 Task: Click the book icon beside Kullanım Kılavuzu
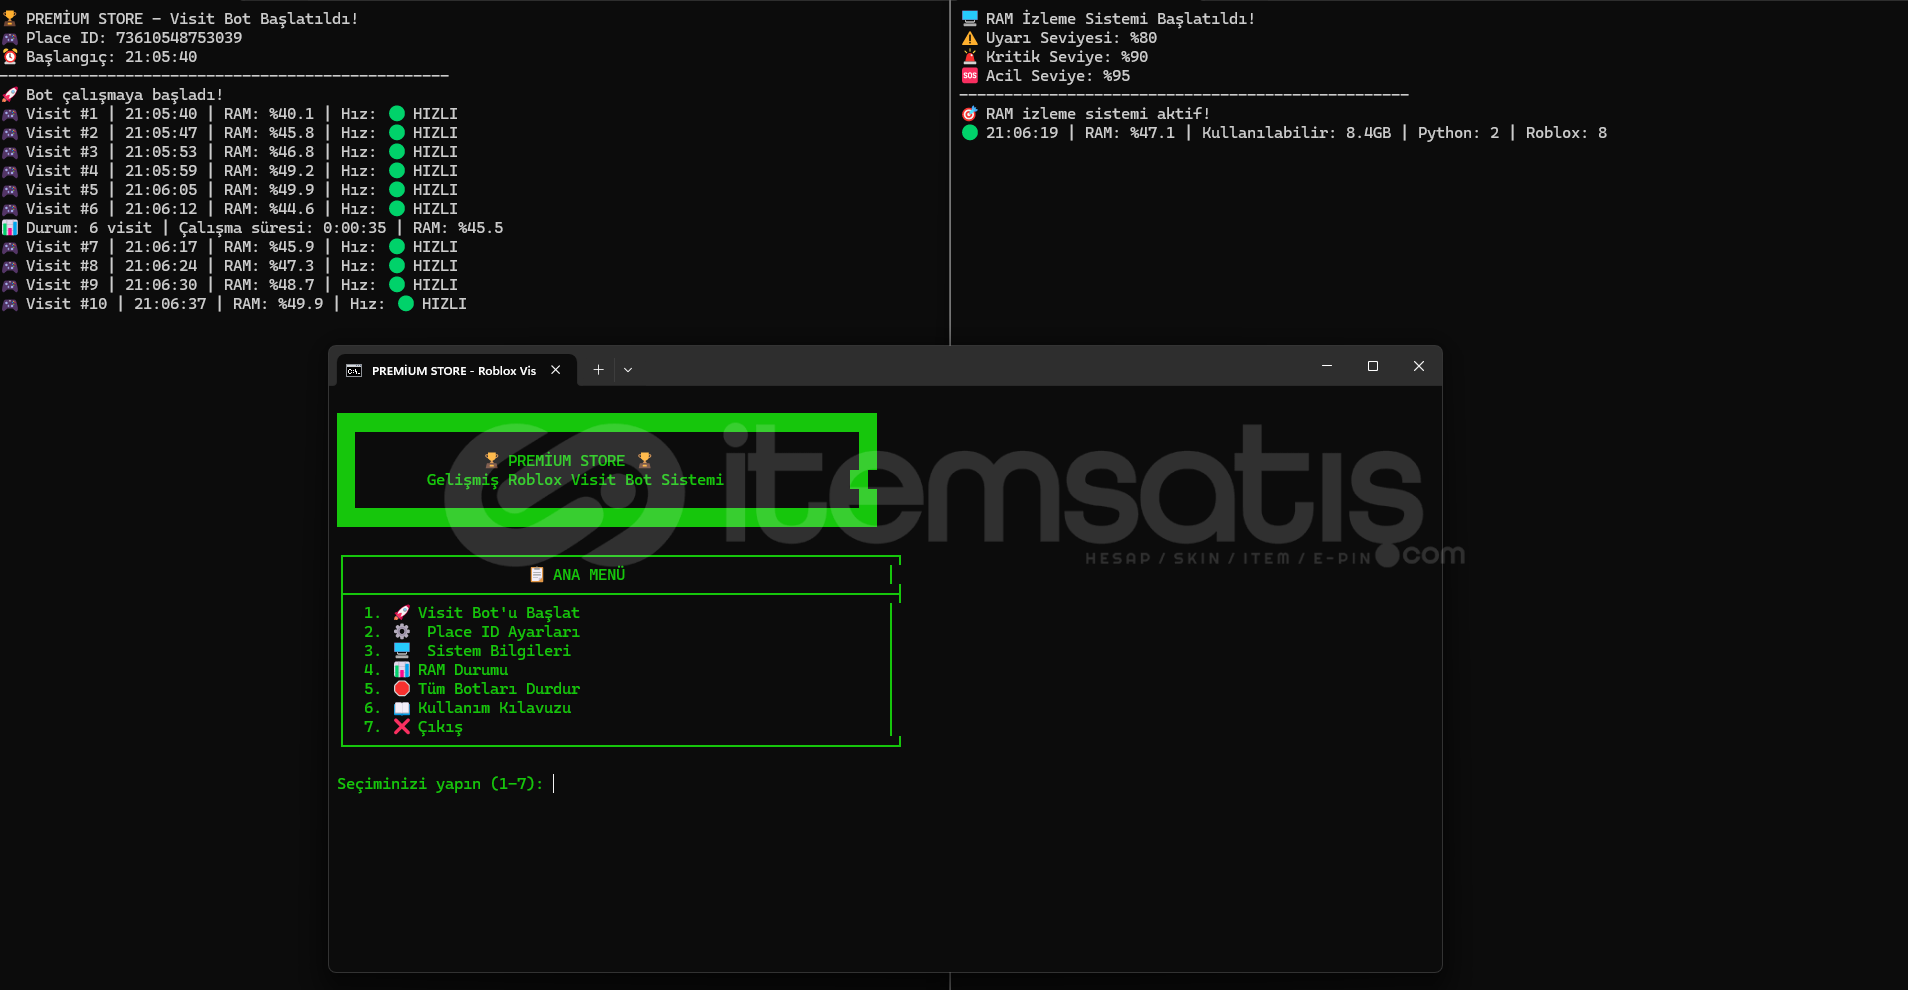402,708
